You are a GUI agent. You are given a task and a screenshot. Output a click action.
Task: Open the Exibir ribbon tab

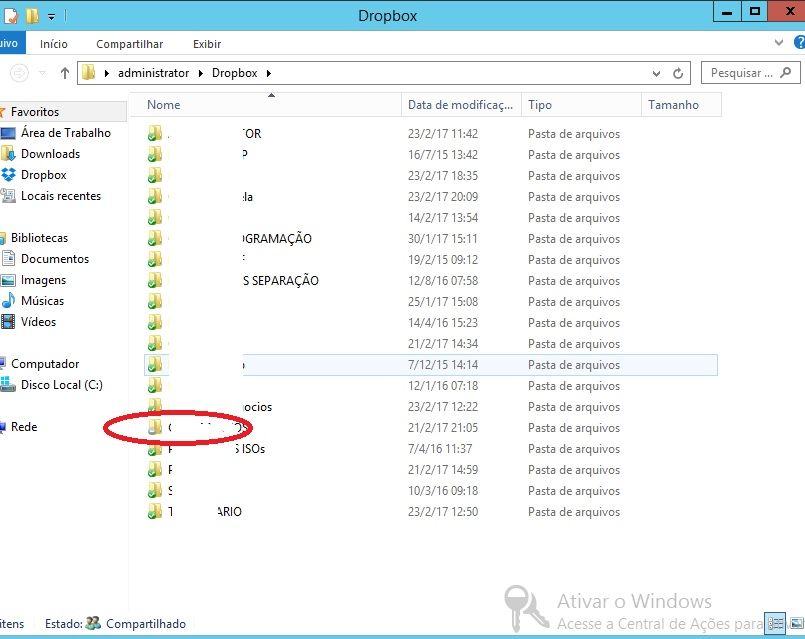[x=207, y=44]
